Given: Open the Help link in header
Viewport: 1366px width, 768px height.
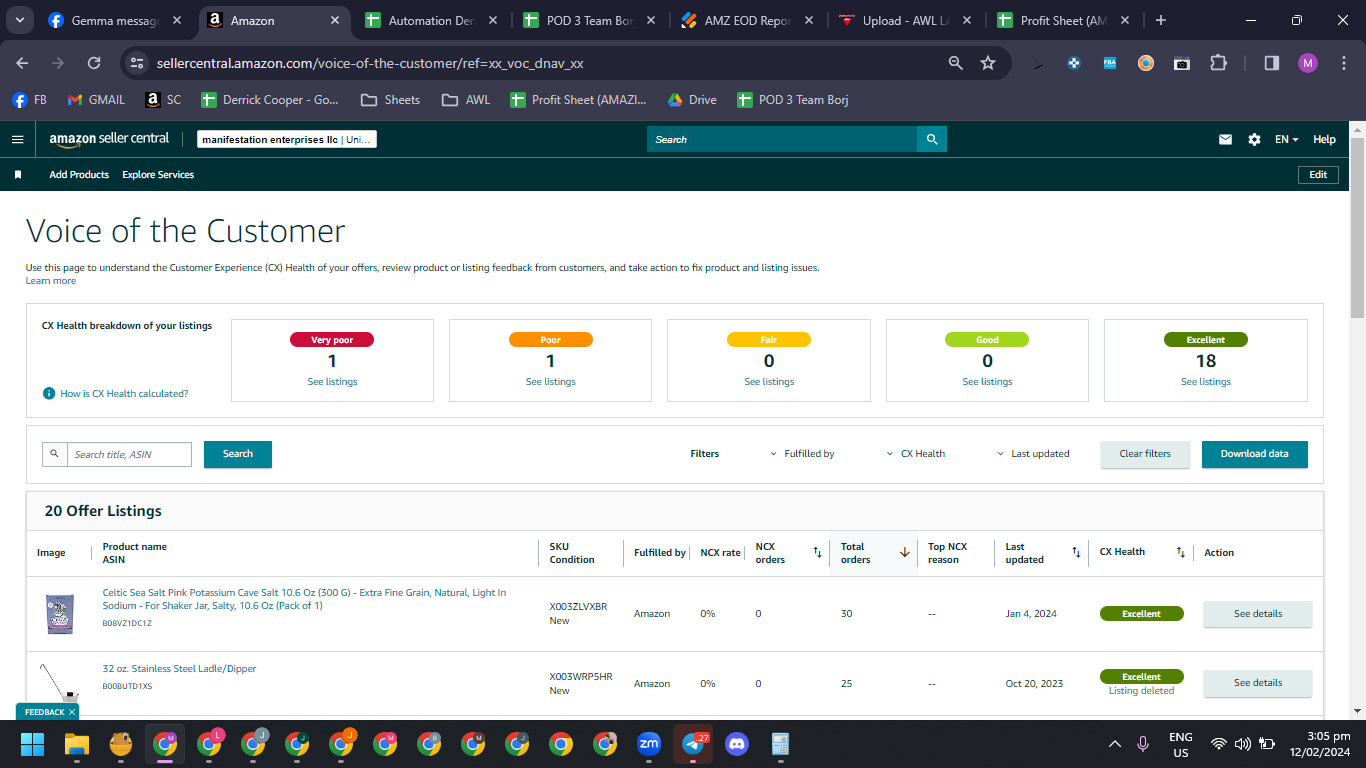Looking at the screenshot, I should click(1324, 139).
